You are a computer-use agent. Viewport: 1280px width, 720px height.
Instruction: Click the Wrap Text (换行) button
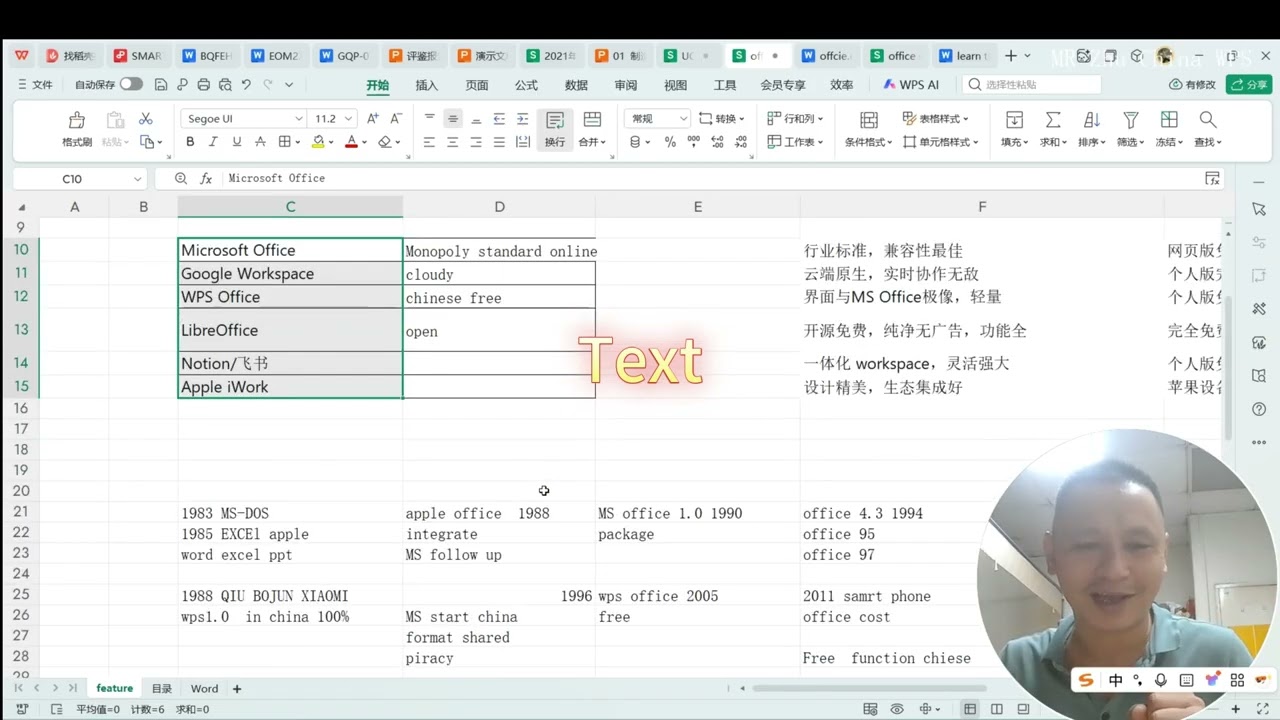point(555,130)
